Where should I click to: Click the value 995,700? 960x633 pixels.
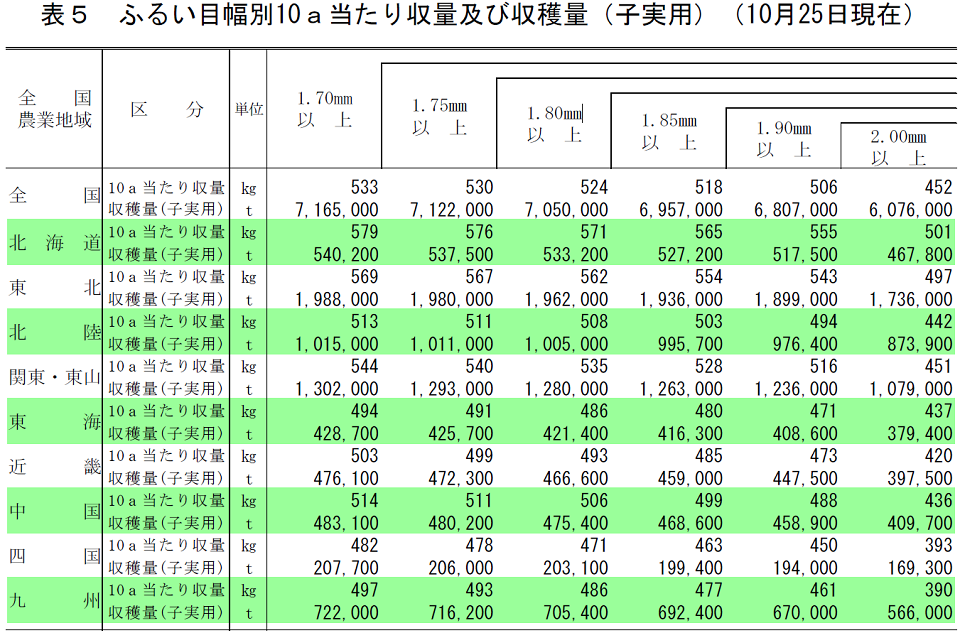point(690,344)
